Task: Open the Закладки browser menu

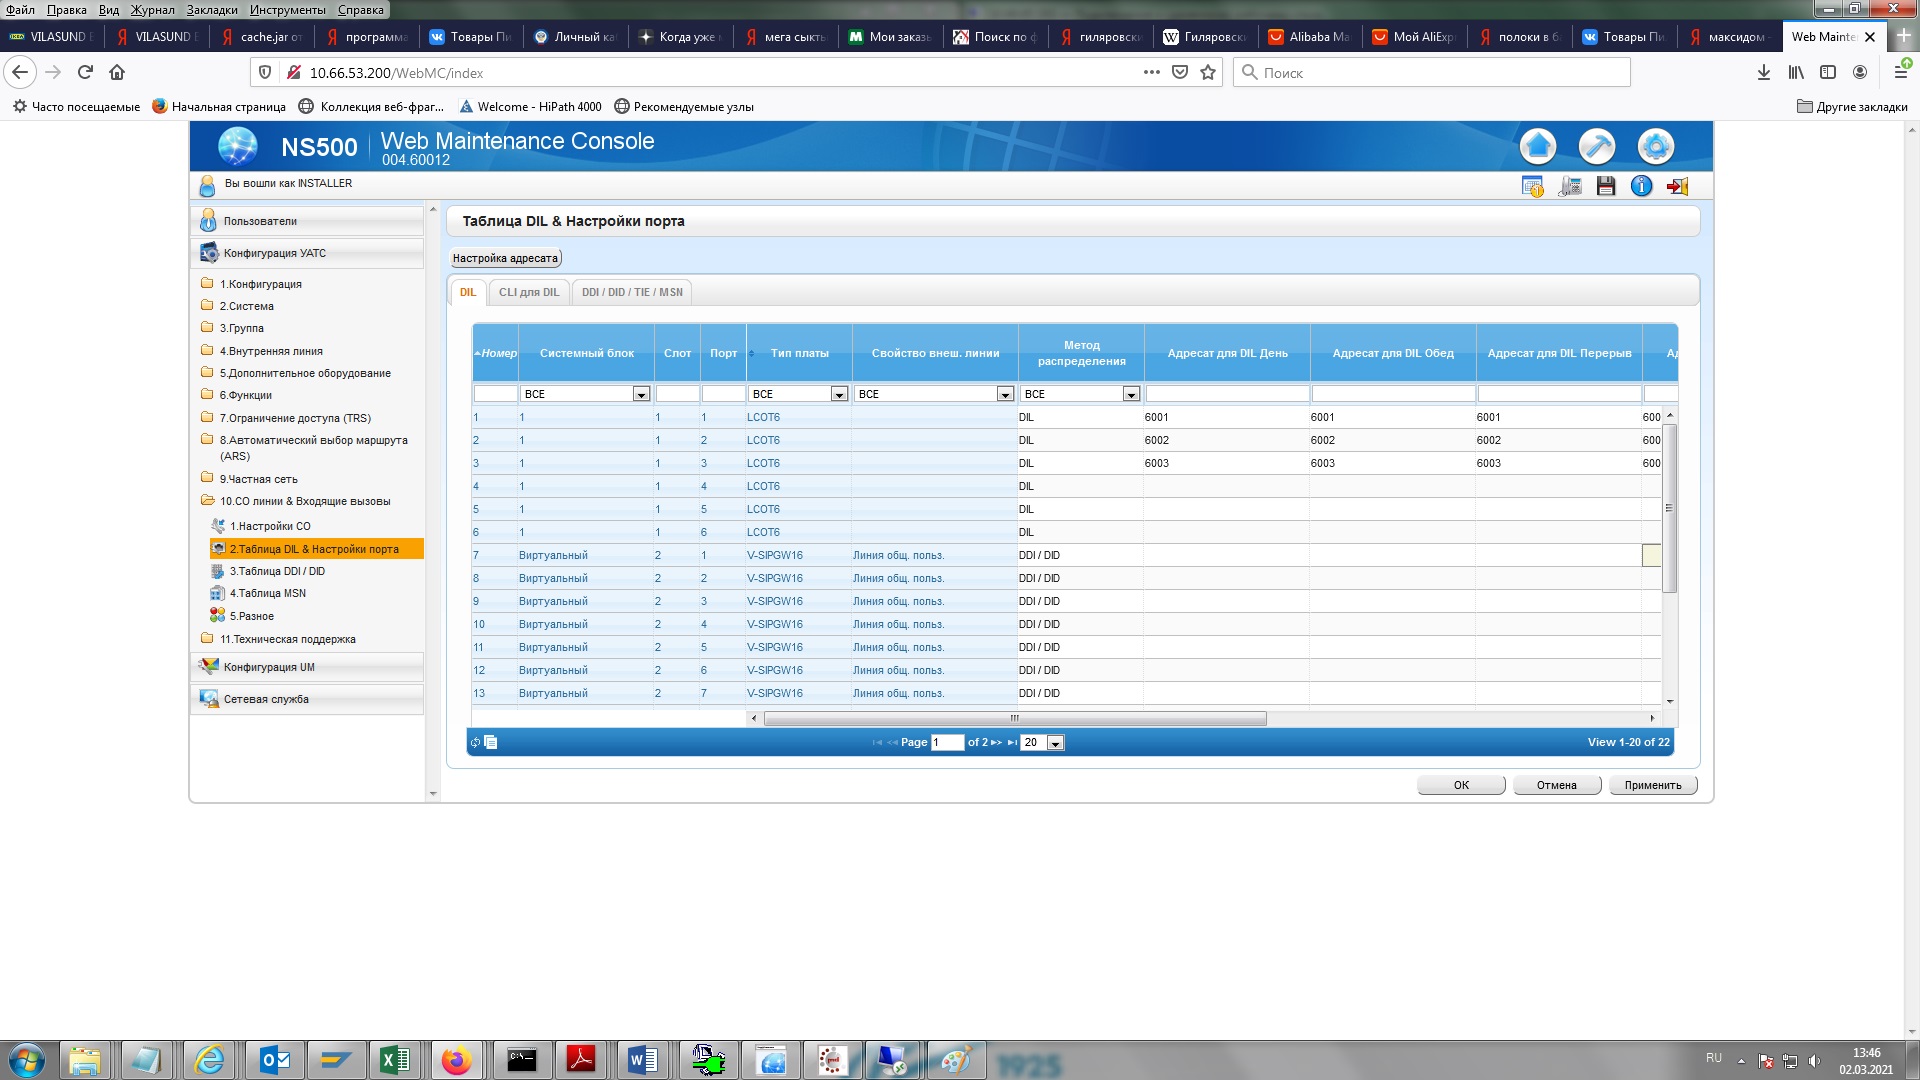Action: coord(212,10)
